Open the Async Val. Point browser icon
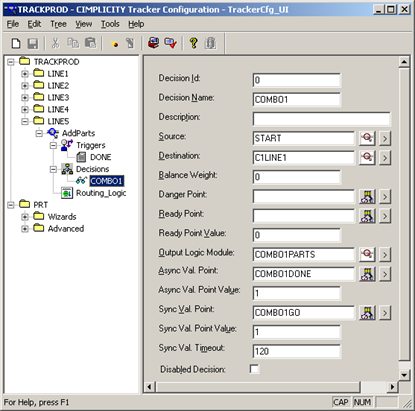The image size is (415, 411). coord(367,274)
